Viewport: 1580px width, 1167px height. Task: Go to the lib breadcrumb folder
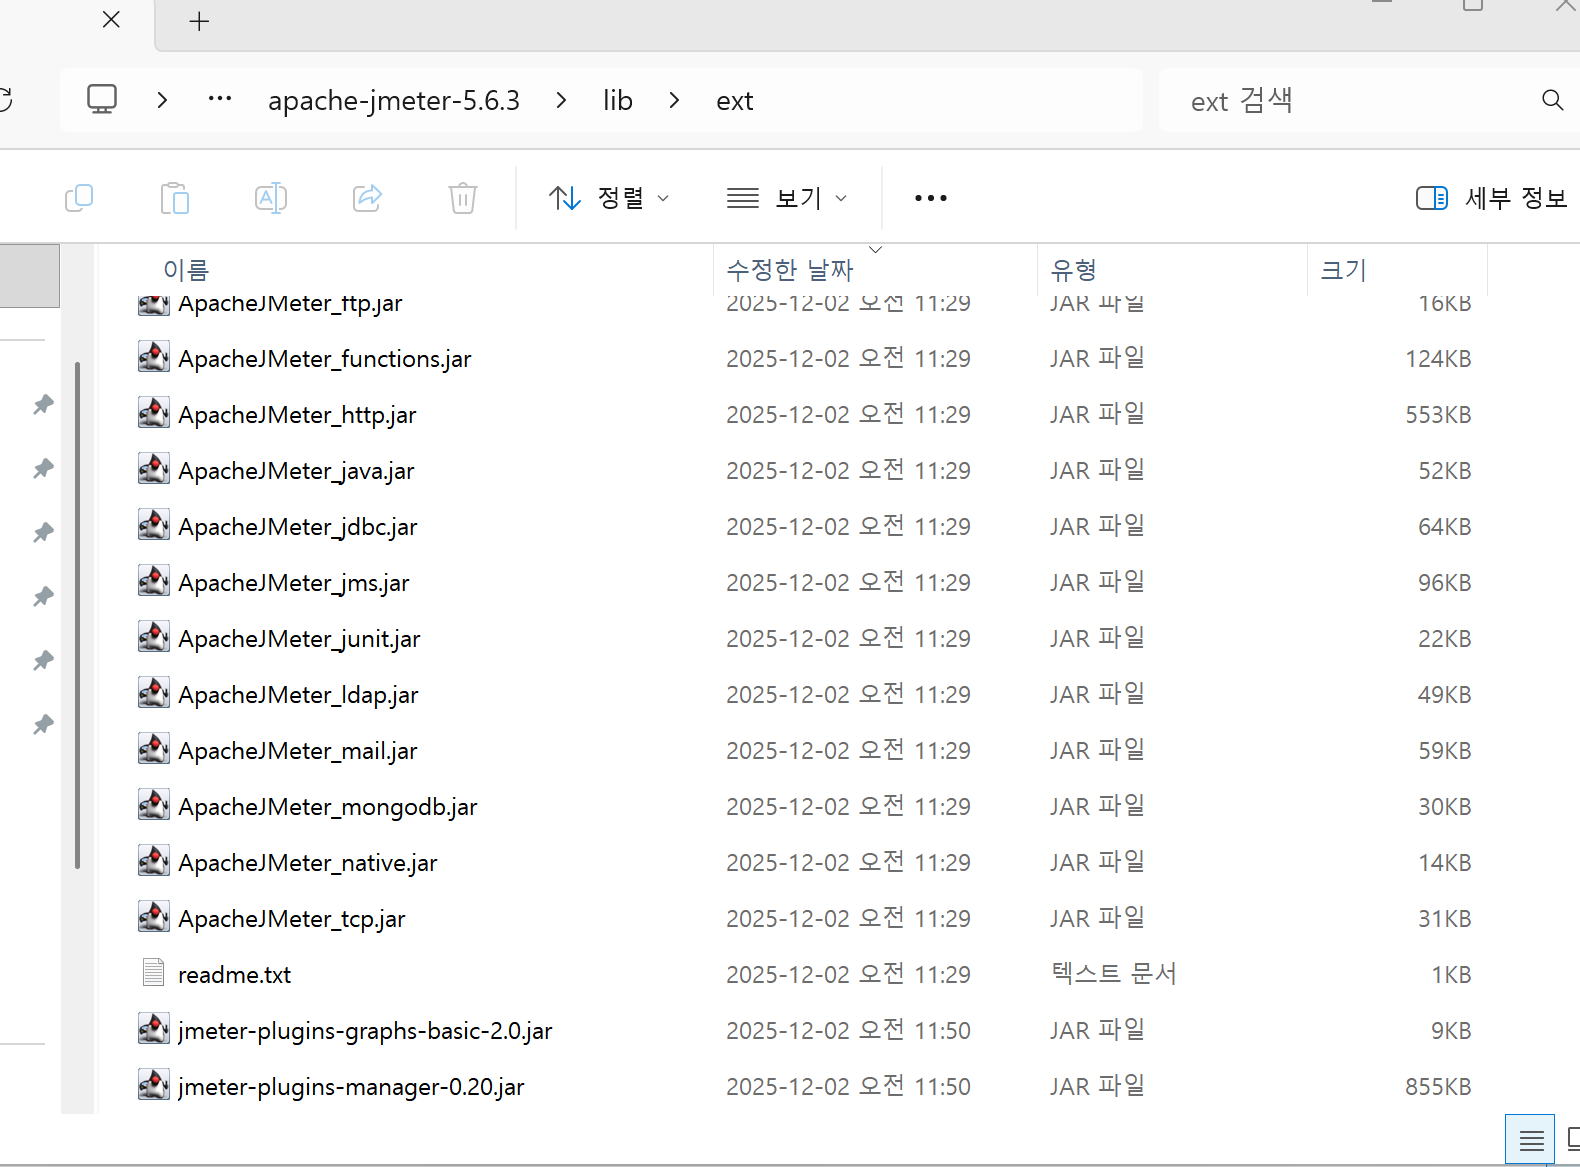(x=618, y=101)
